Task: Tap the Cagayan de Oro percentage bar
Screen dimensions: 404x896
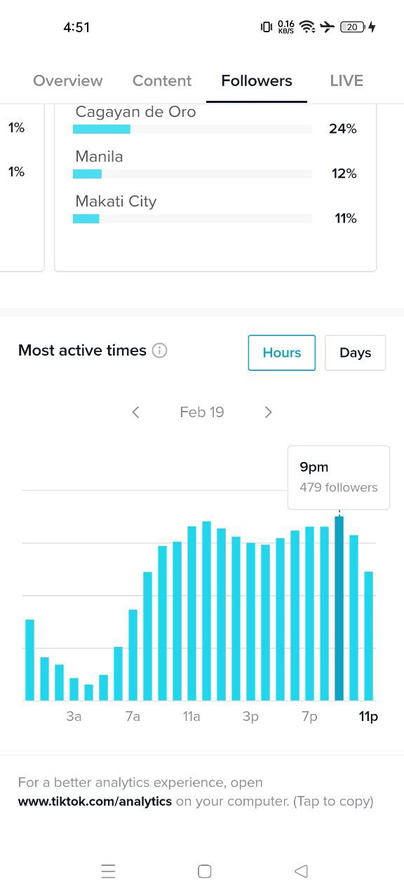Action: [x=192, y=129]
